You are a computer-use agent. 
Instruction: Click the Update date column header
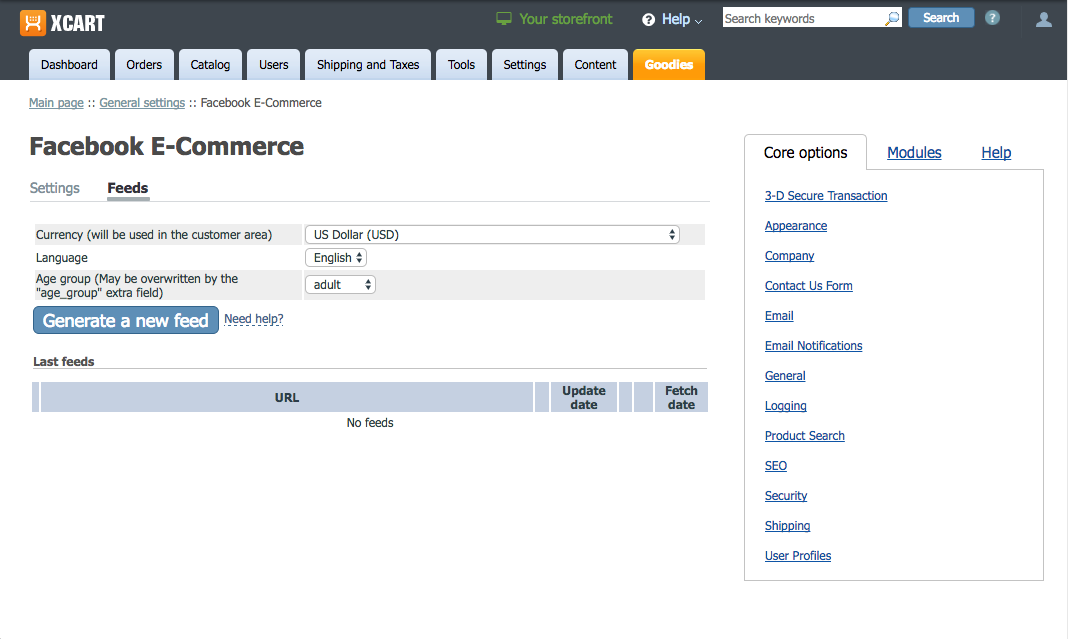click(x=584, y=397)
